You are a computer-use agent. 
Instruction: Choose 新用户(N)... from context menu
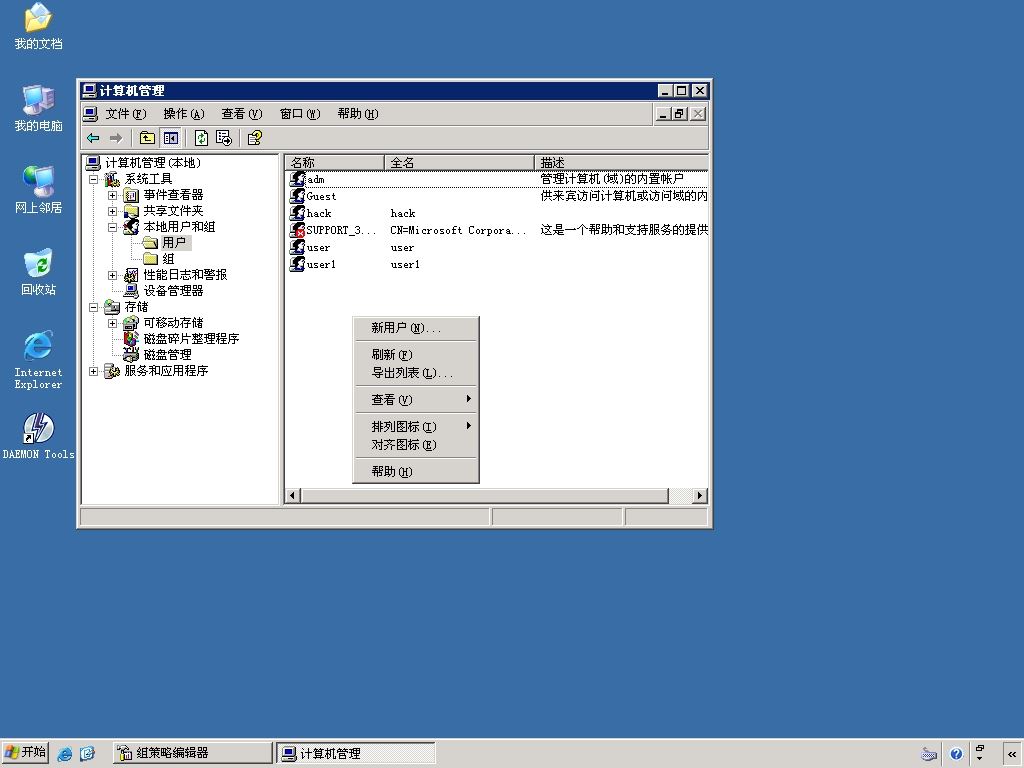tap(416, 328)
